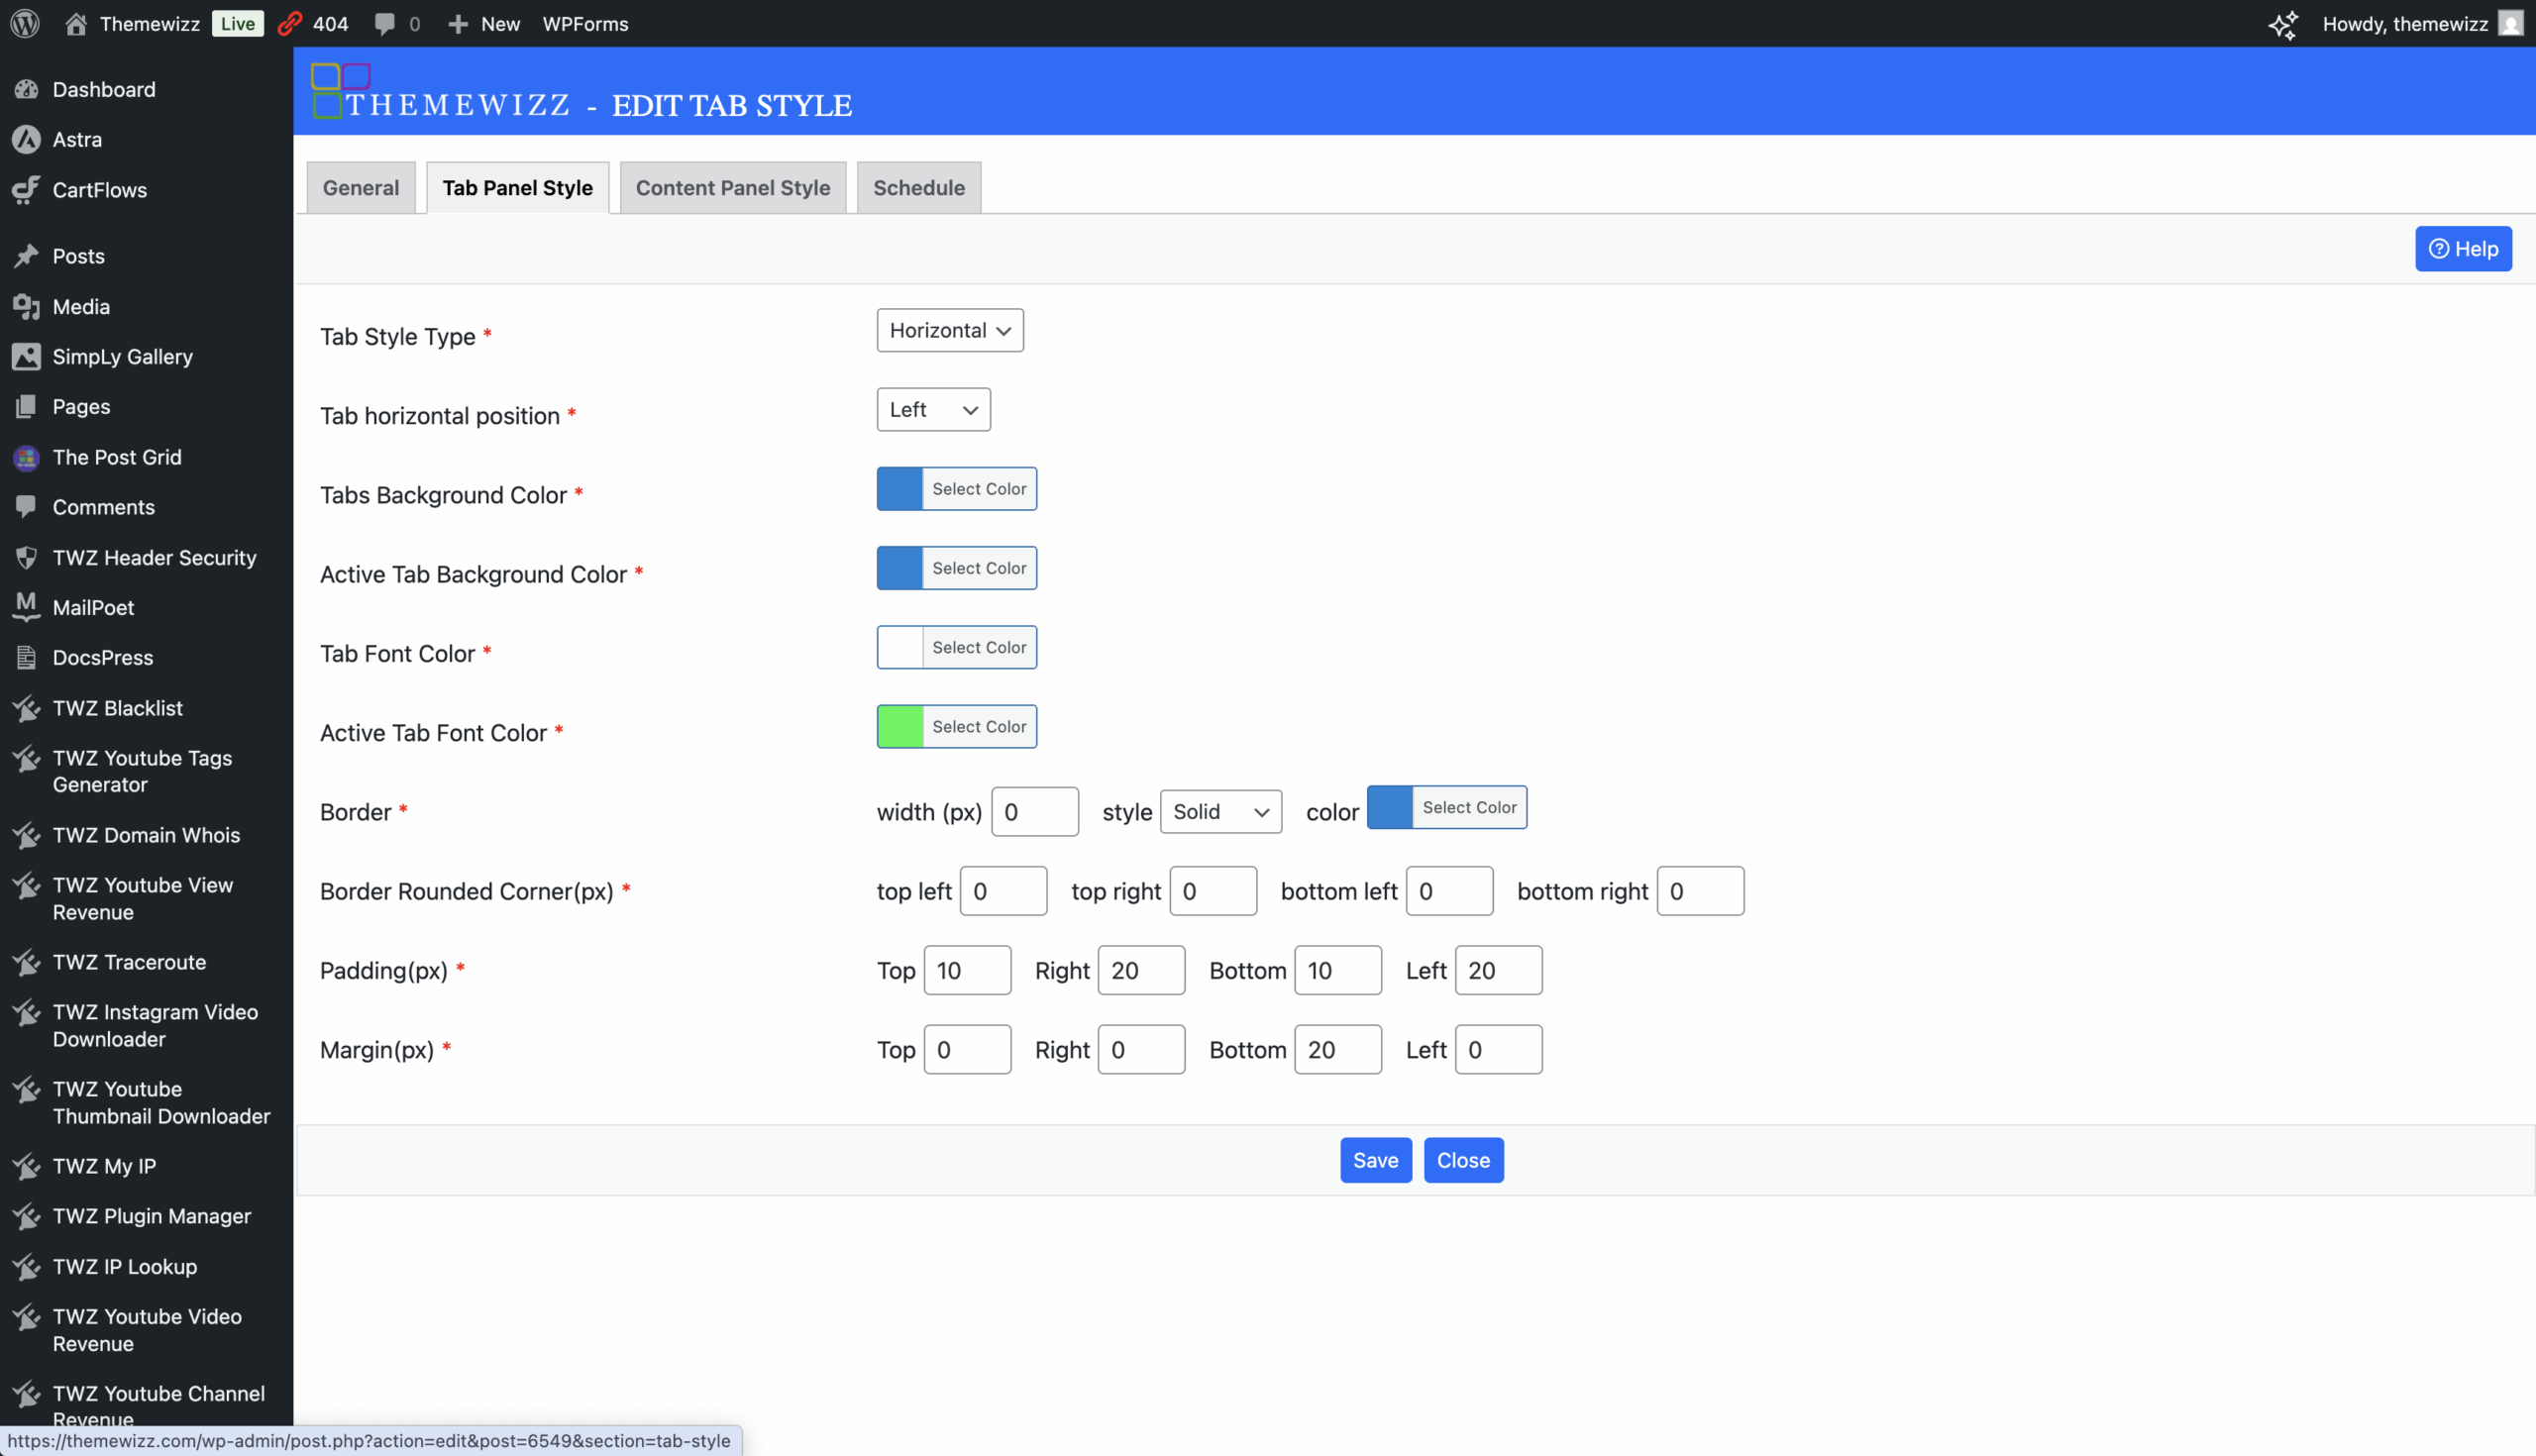This screenshot has height=1456, width=2536.
Task: Click Select Color for Tab Font Color
Action: pyautogui.click(x=979, y=647)
